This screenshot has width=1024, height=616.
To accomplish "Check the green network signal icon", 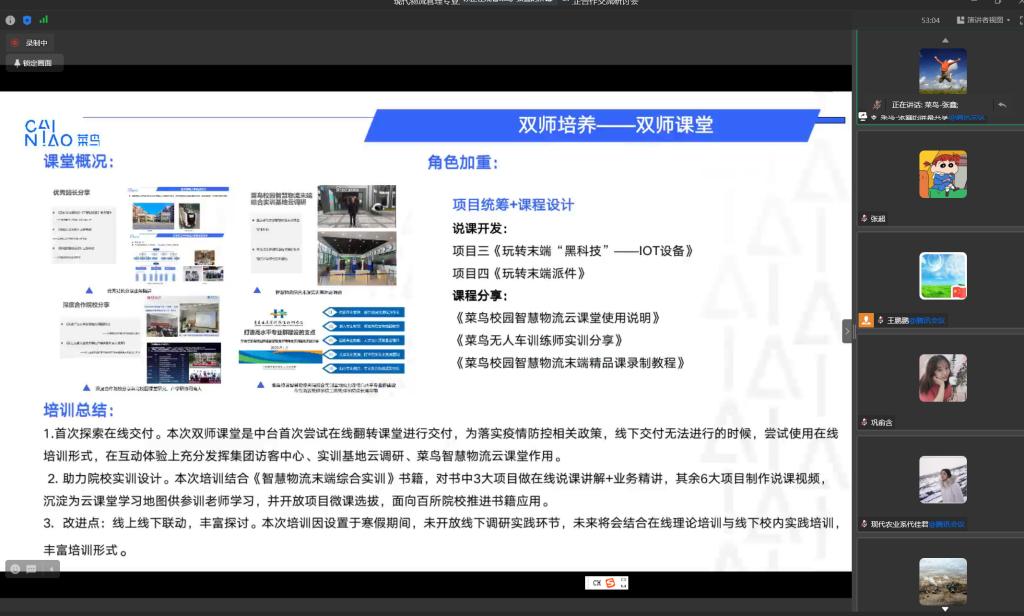I will coord(44,20).
